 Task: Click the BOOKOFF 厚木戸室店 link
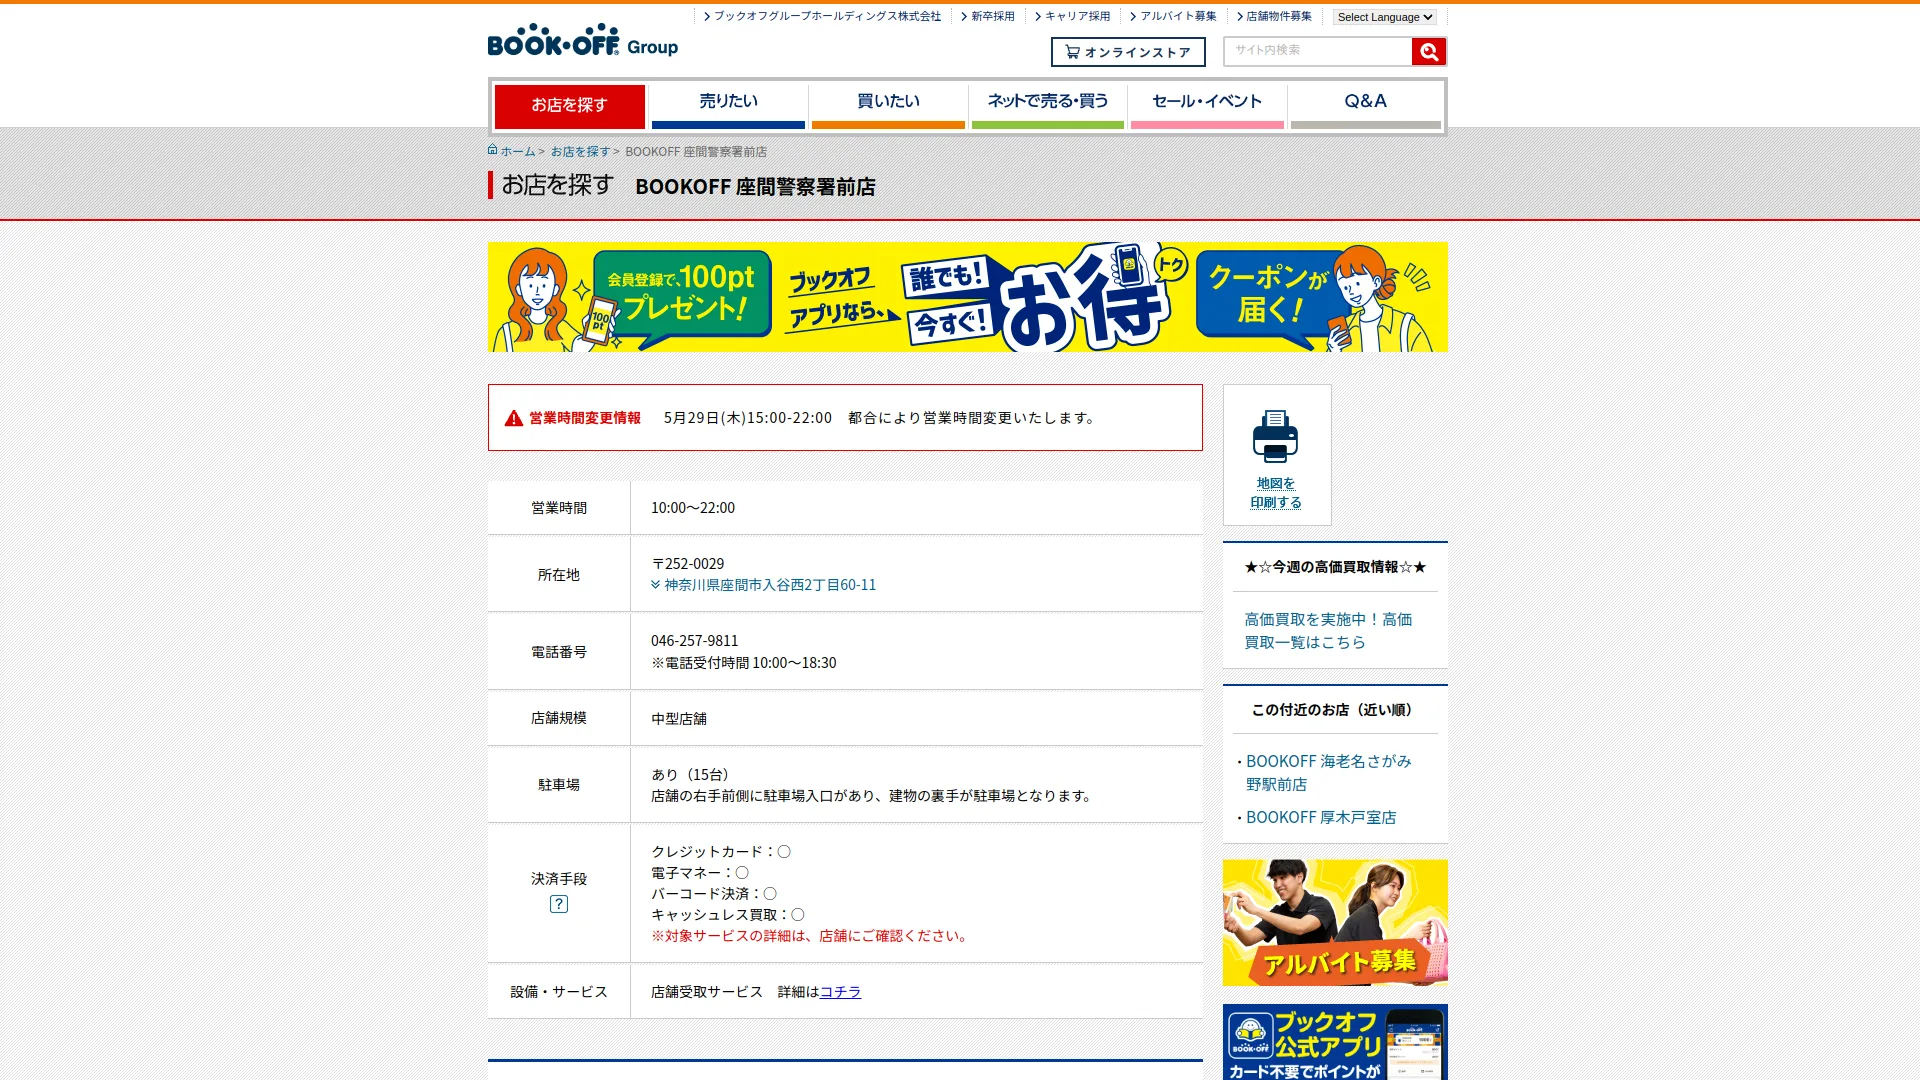point(1321,818)
